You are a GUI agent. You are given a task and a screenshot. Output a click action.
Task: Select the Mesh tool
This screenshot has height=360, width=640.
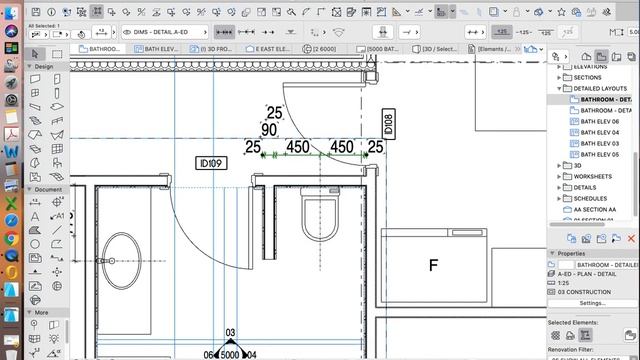[57, 177]
